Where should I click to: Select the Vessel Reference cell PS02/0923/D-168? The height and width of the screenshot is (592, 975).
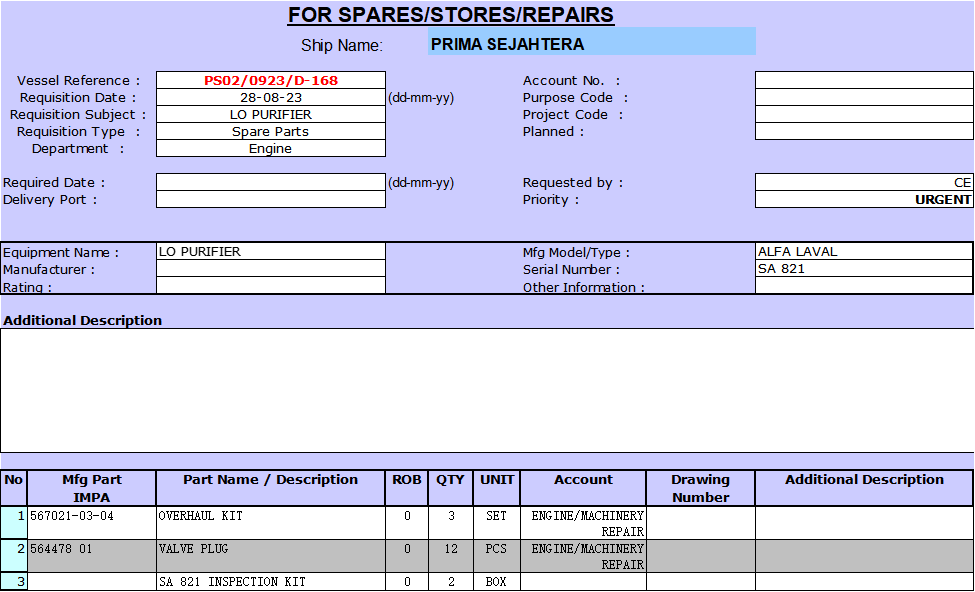270,81
